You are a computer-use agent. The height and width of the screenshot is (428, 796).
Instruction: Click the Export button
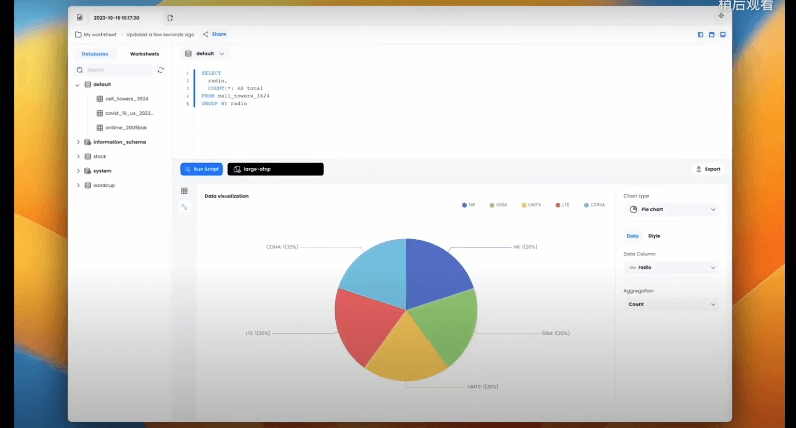pyautogui.click(x=707, y=169)
